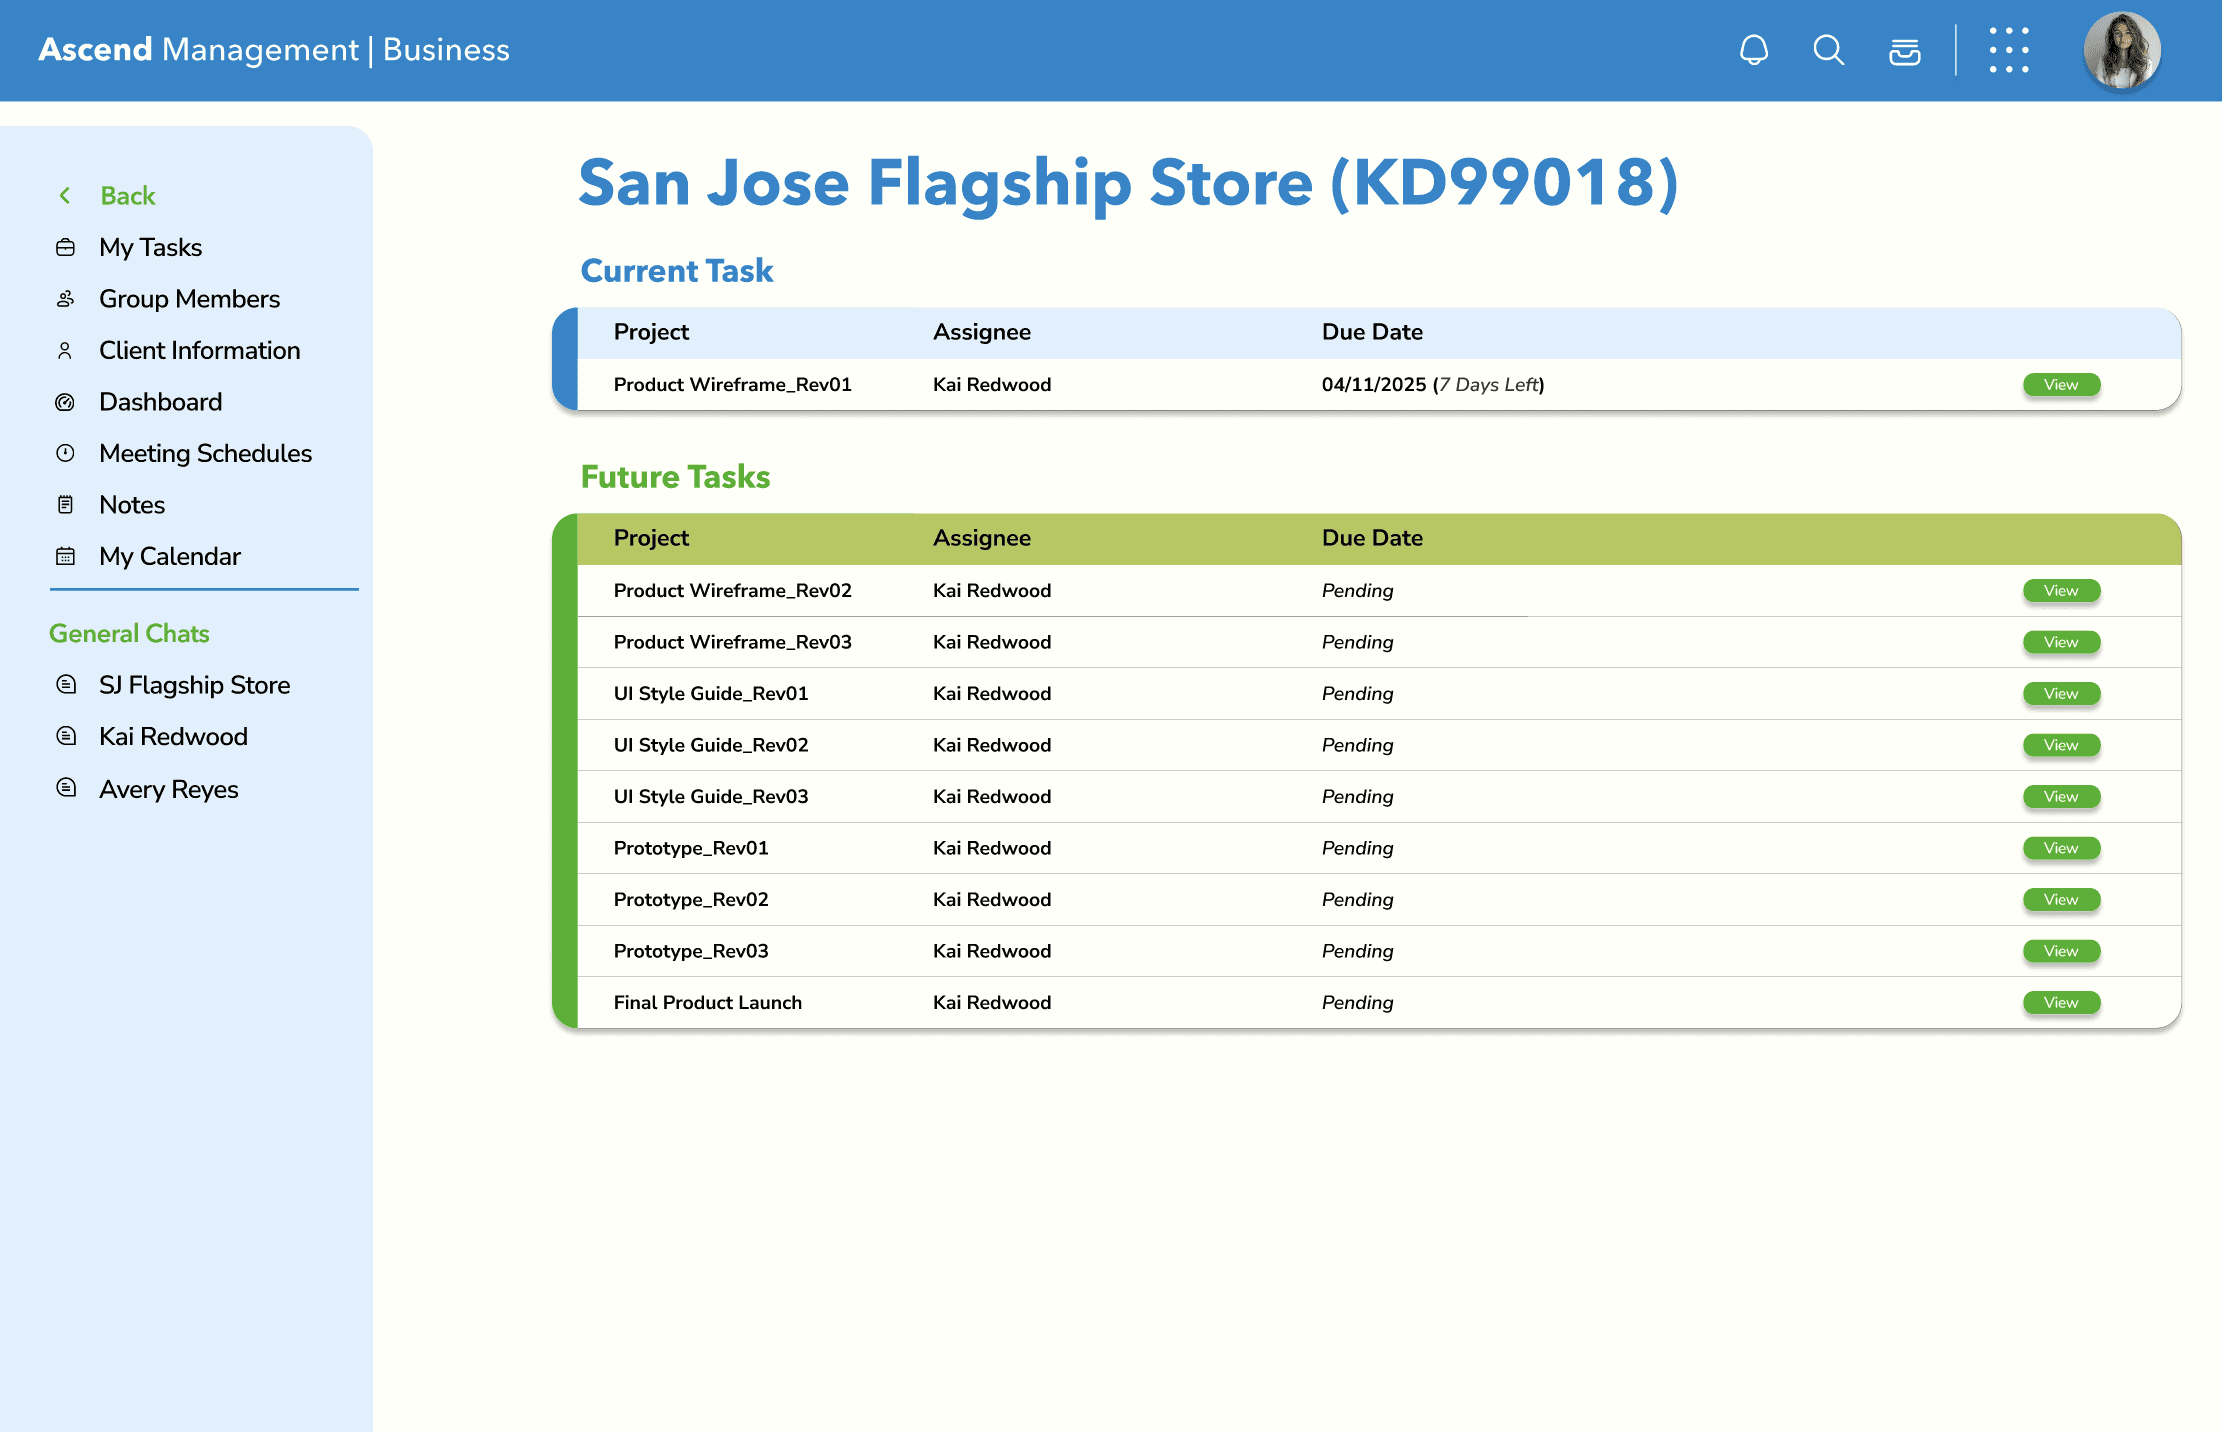This screenshot has width=2222, height=1432.
Task: Click the notification bell icon
Action: tap(1754, 50)
